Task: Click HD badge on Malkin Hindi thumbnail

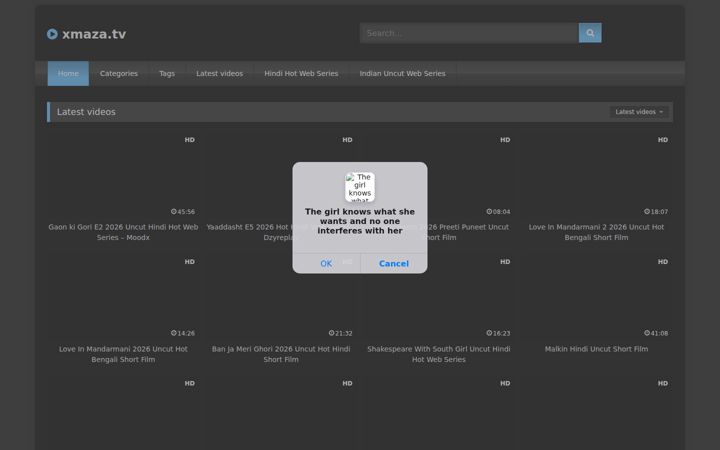Action: [x=663, y=262]
